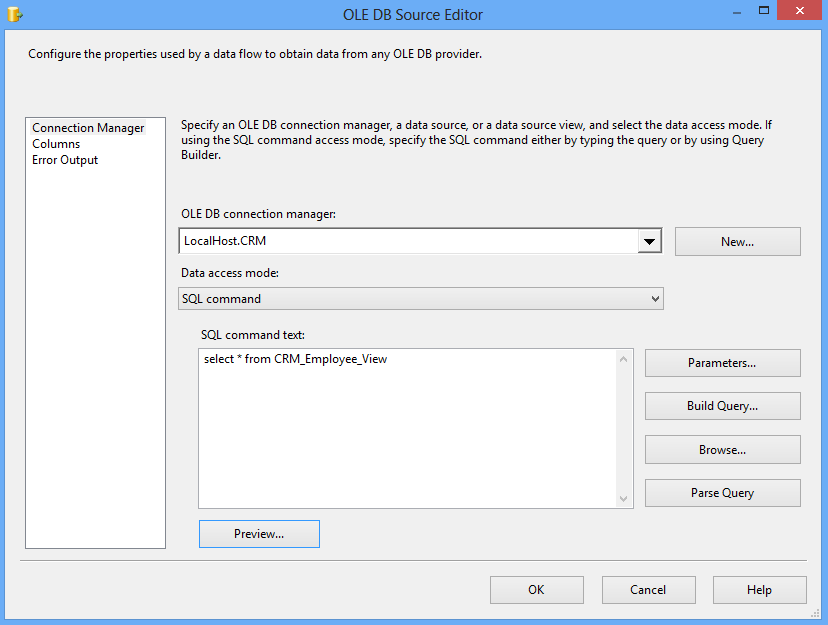The width and height of the screenshot is (828, 625).
Task: Click the SQL text scrollbar up arrow
Action: pos(624,359)
